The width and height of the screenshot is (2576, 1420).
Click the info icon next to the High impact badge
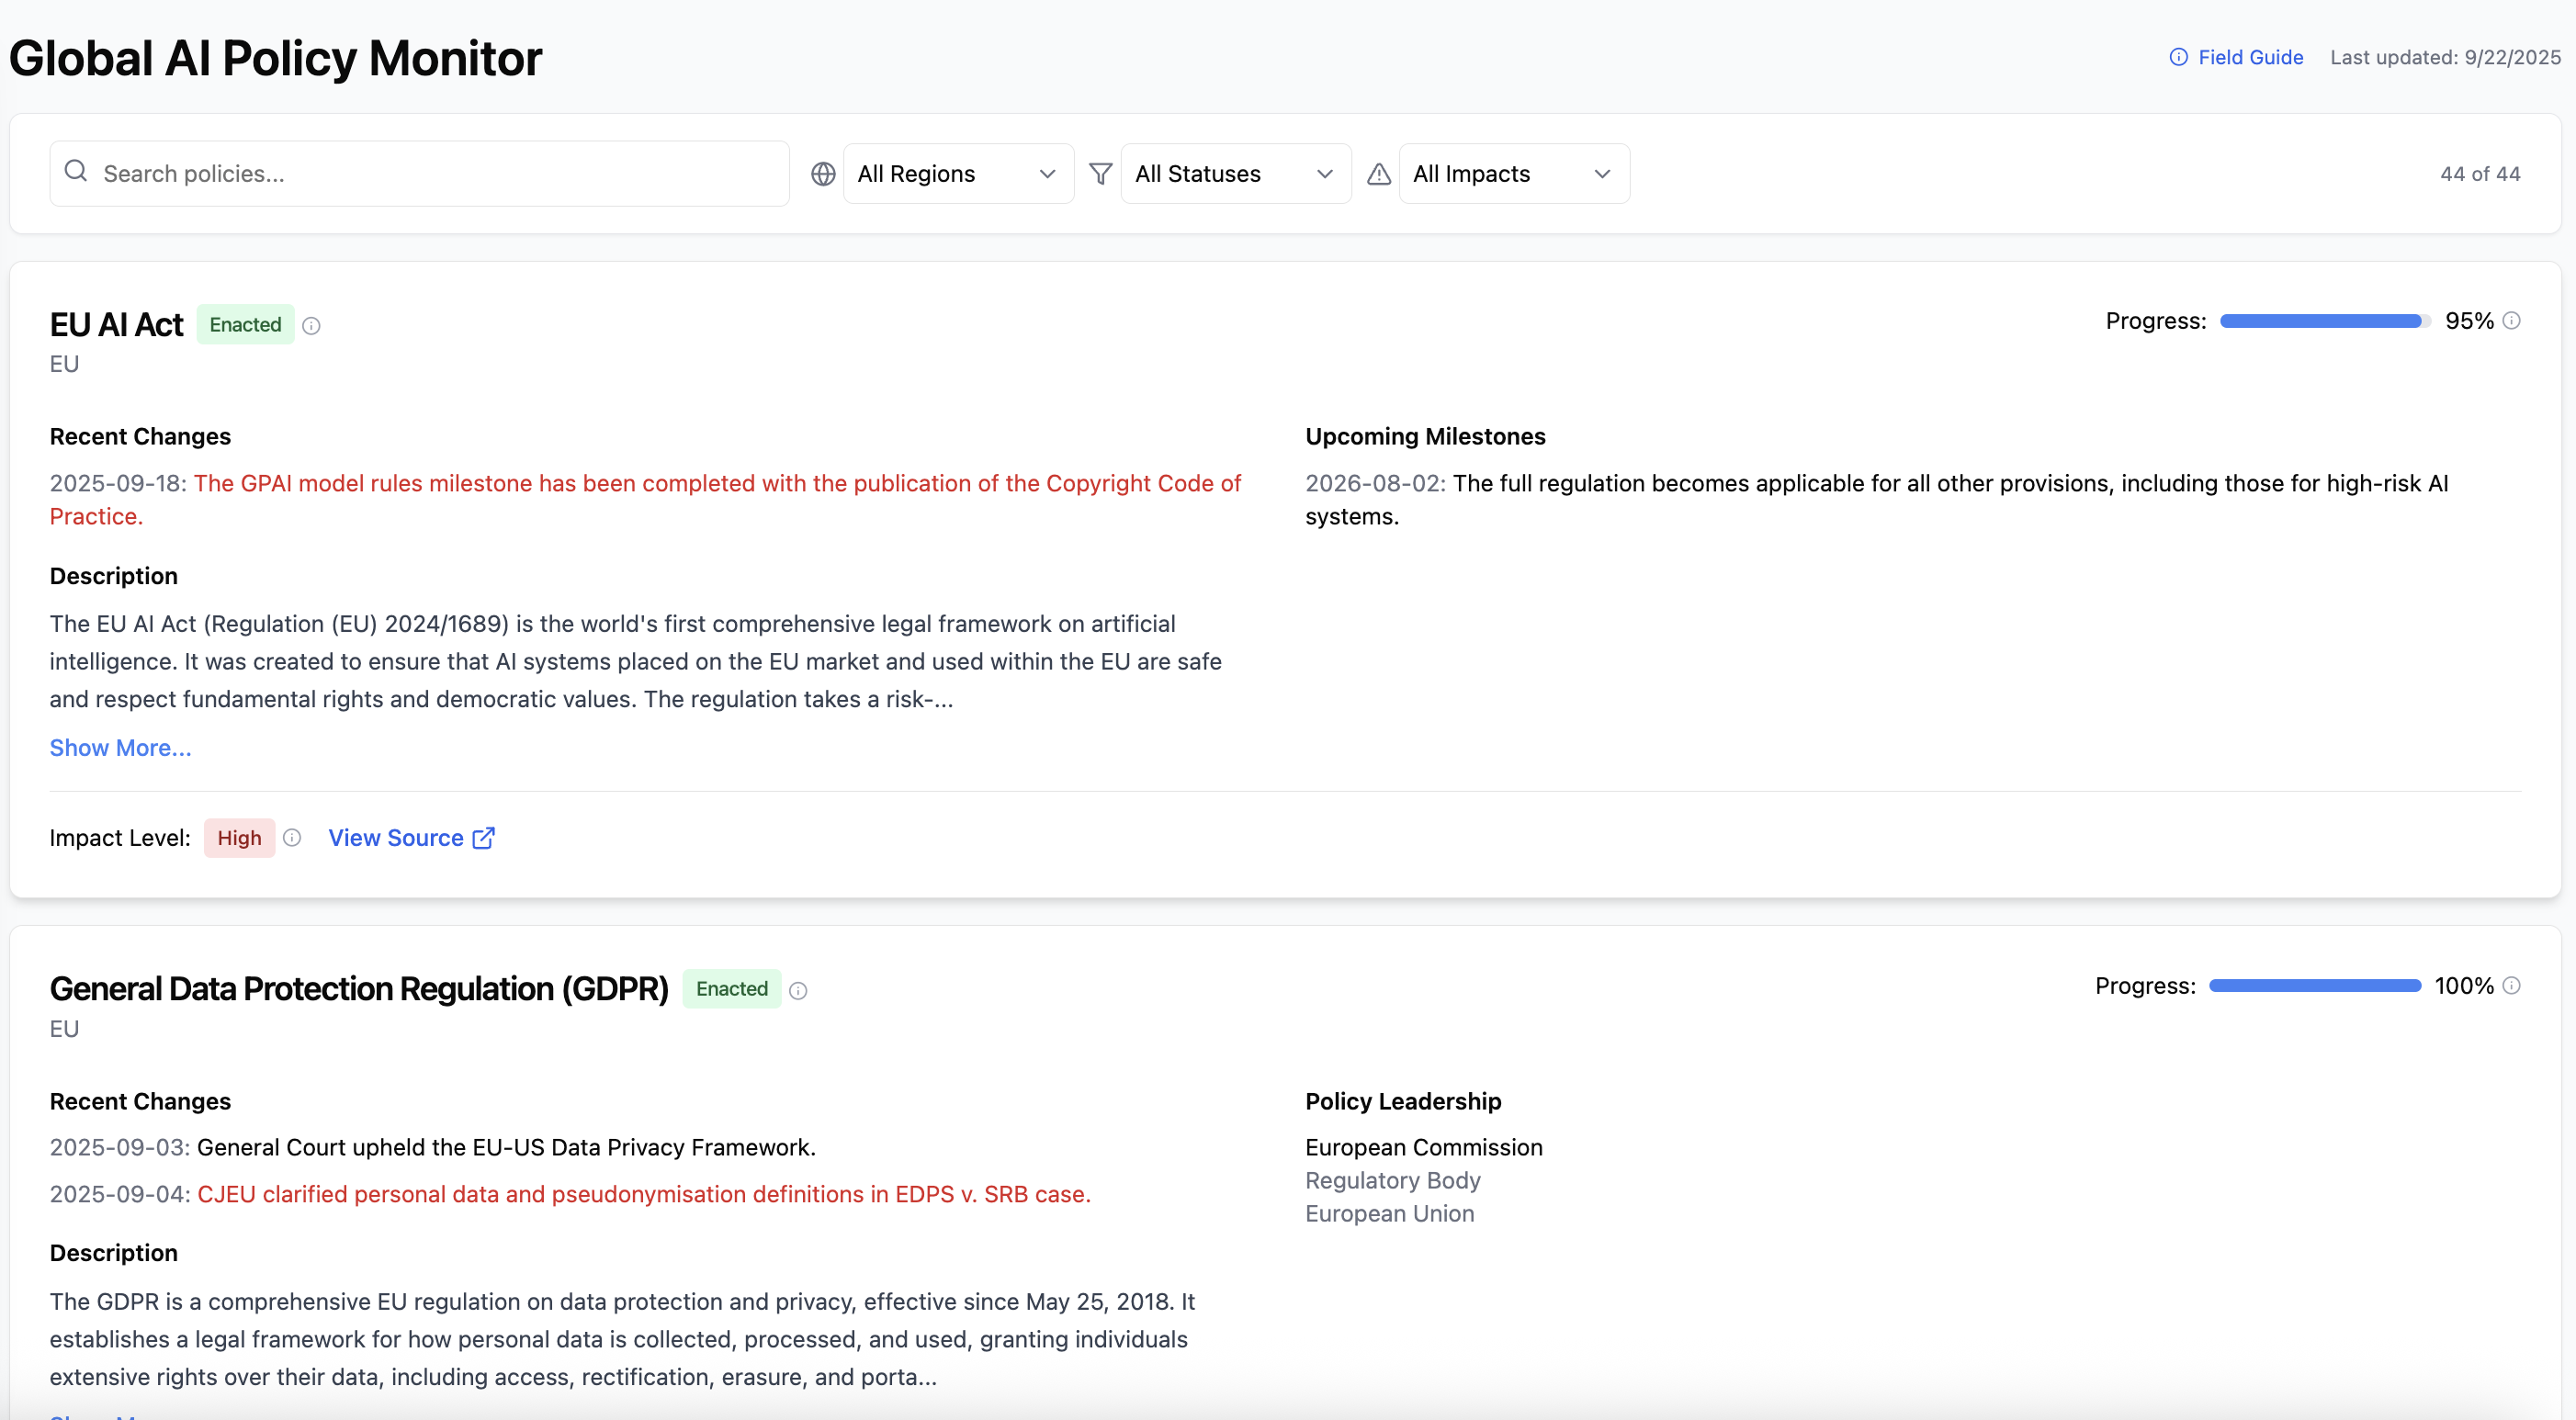291,838
